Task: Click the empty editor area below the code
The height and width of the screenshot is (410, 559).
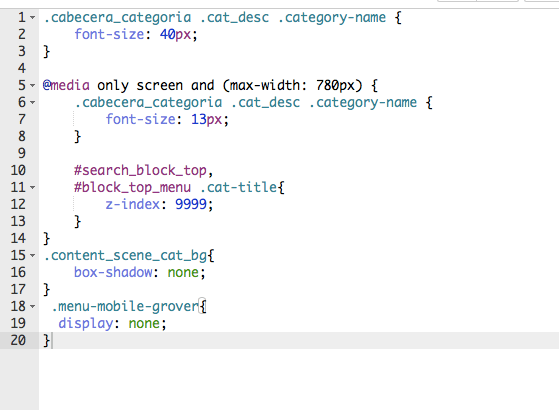Action: [x=299, y=380]
